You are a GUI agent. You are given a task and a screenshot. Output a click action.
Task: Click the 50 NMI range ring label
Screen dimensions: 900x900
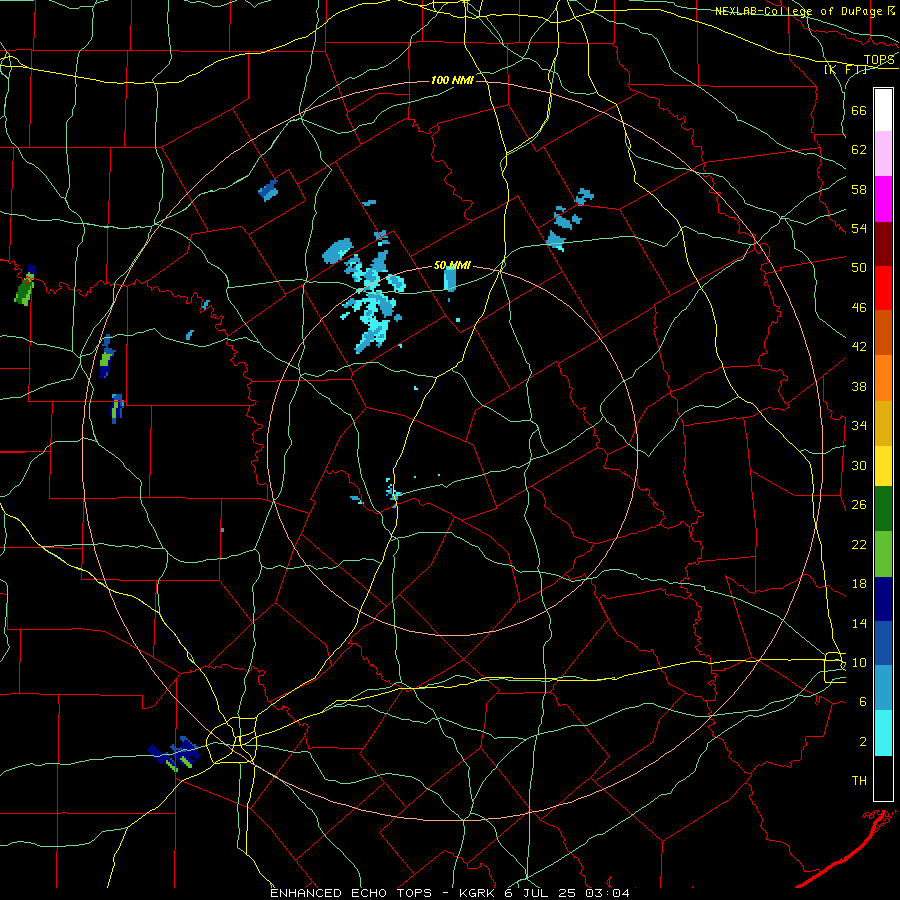(x=452, y=265)
